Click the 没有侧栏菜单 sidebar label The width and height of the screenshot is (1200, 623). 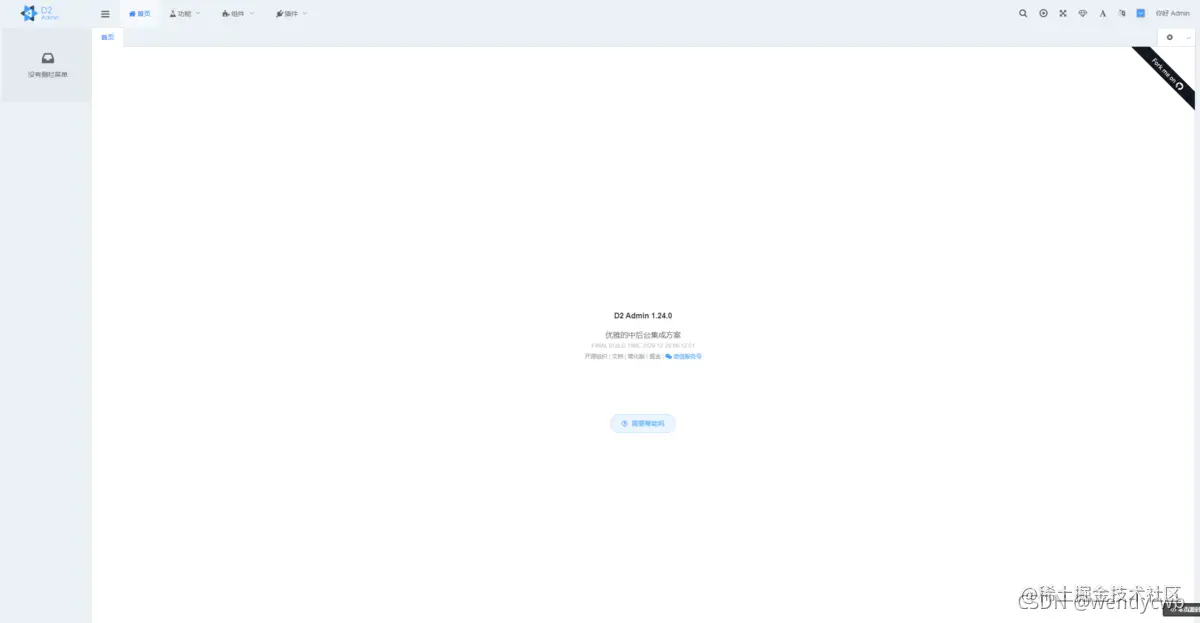pos(48,74)
